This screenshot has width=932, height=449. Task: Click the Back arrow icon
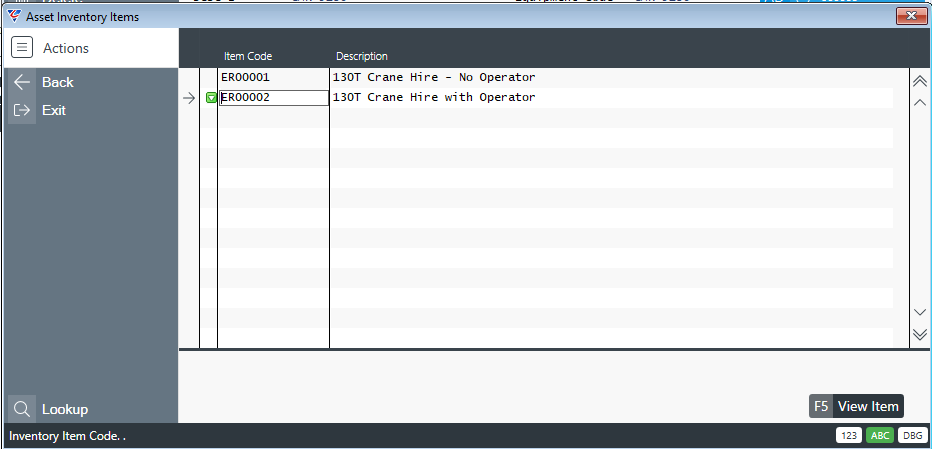(22, 83)
